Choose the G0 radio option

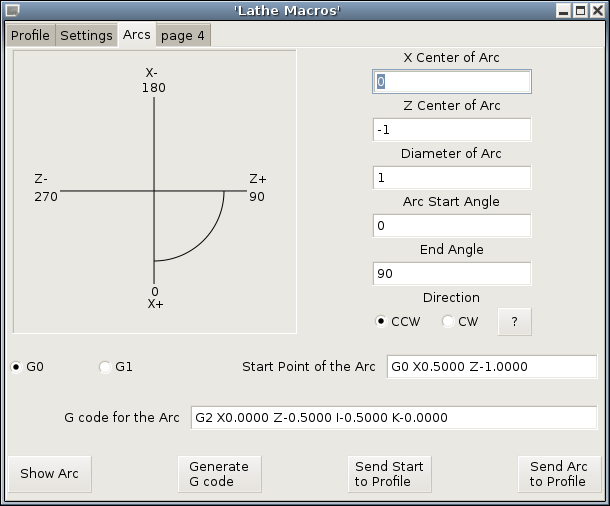point(17,367)
